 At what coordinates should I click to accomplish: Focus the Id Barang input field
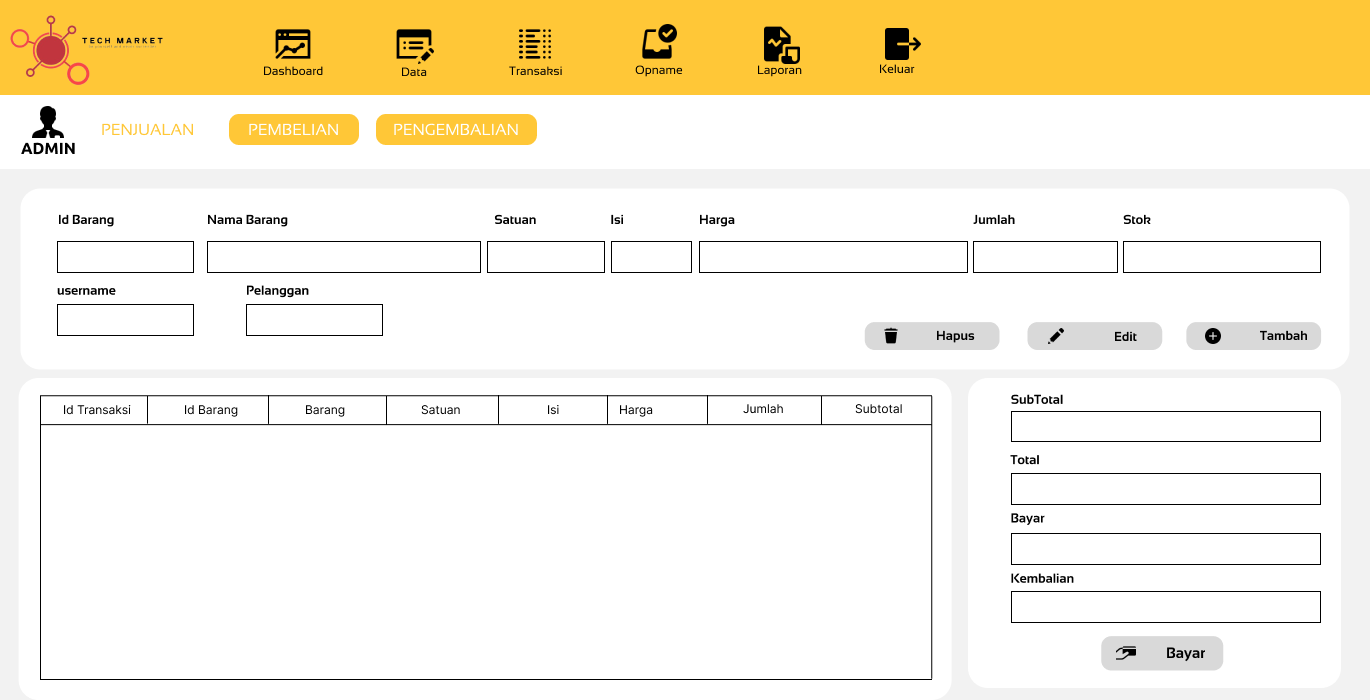tap(125, 257)
